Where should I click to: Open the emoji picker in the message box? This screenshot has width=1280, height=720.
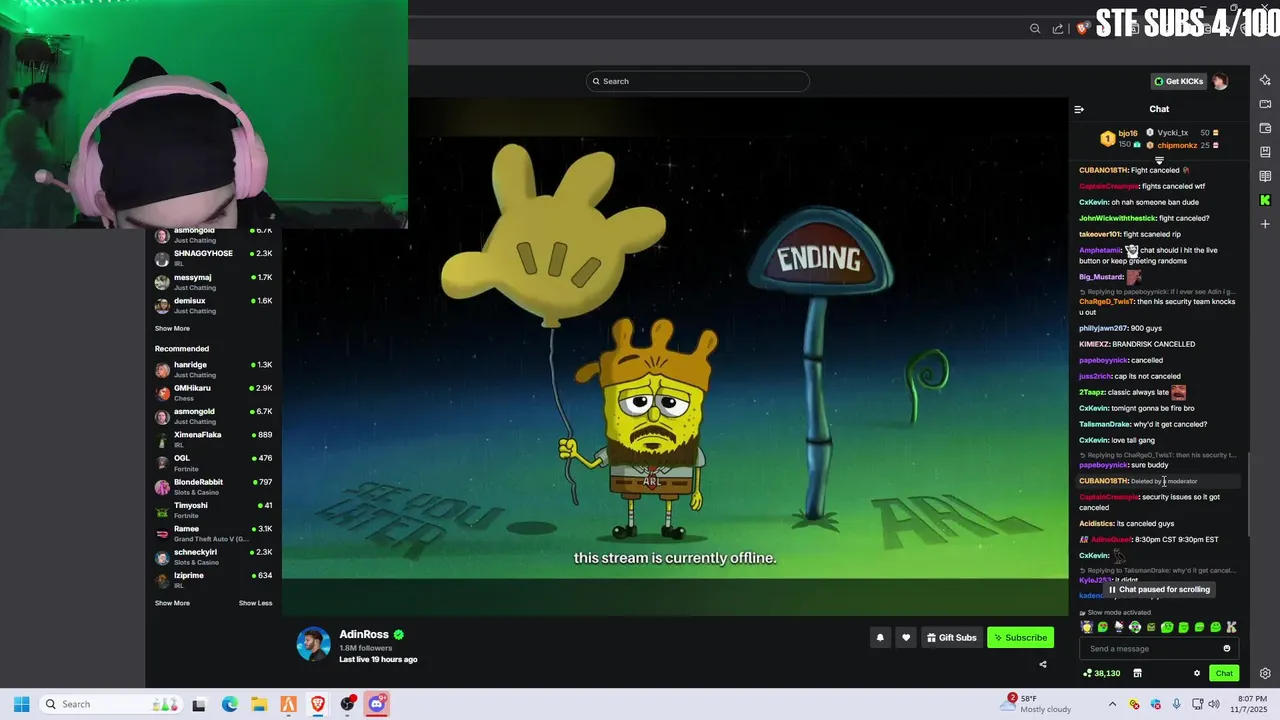(x=1227, y=648)
